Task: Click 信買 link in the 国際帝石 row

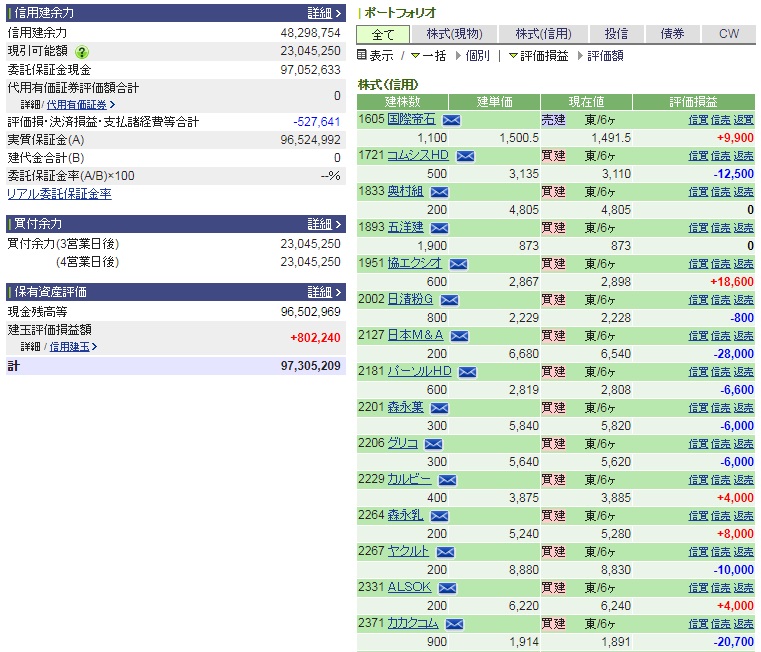Action: [698, 119]
